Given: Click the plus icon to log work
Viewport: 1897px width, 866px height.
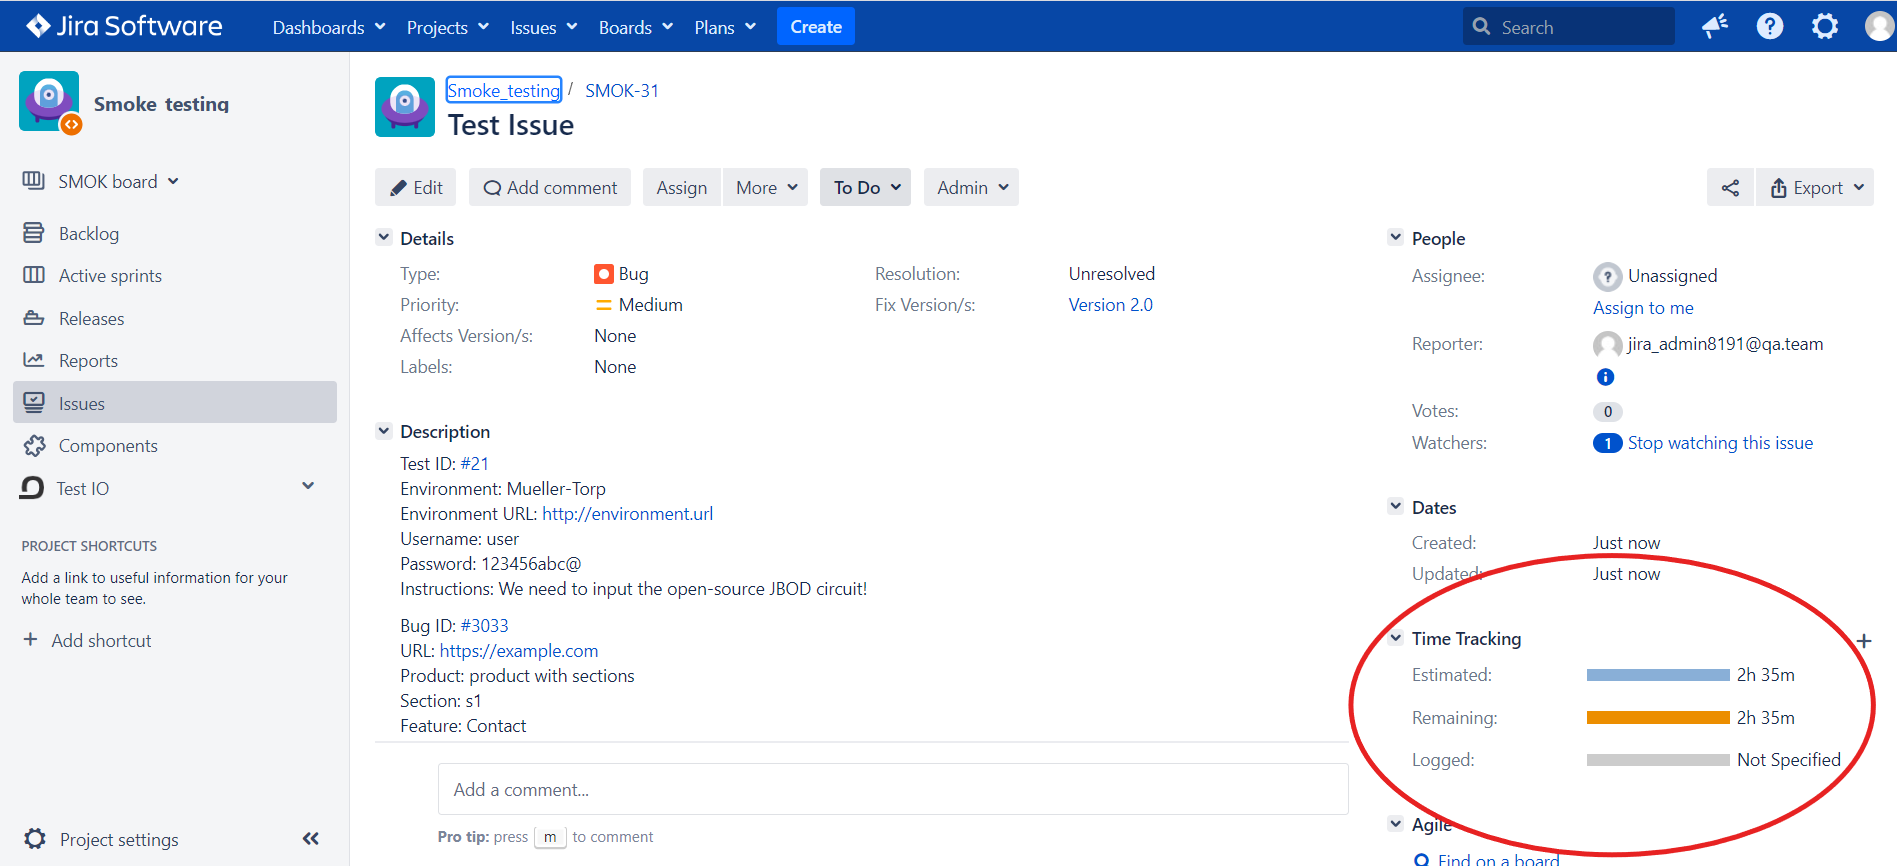Looking at the screenshot, I should [x=1864, y=641].
